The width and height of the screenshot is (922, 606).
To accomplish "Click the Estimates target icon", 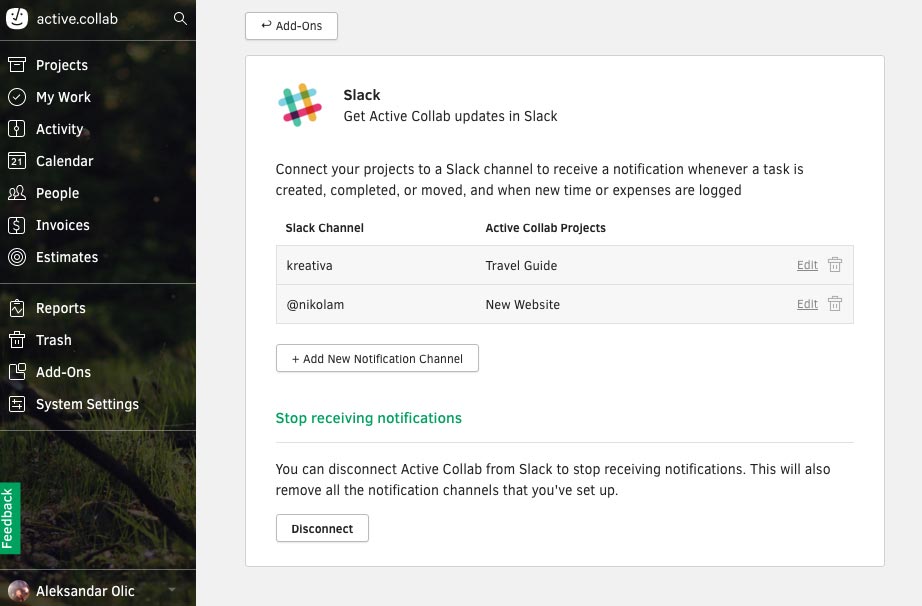I will (17, 257).
